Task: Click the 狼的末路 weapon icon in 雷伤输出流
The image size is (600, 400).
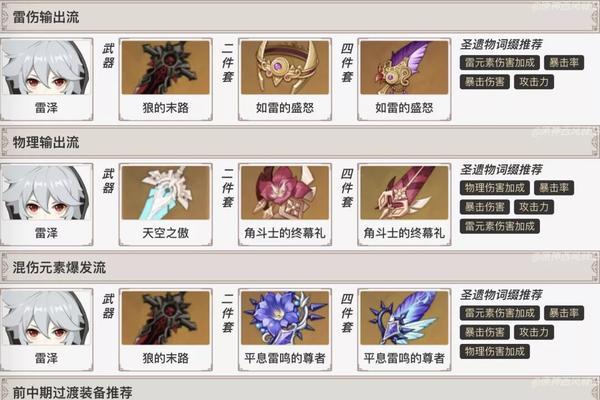Action: [x=165, y=67]
